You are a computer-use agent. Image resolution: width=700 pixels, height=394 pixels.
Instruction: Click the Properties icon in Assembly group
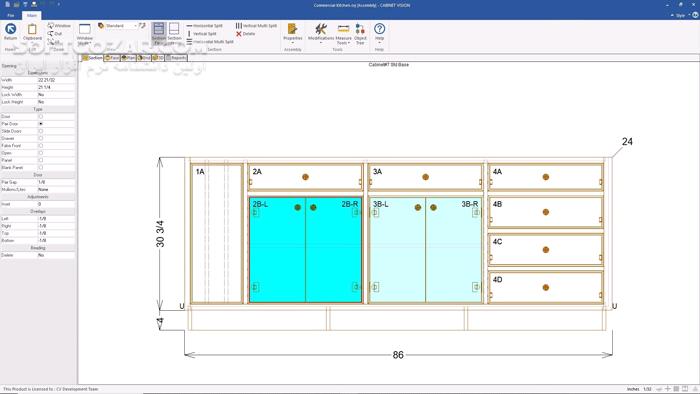coord(292,29)
